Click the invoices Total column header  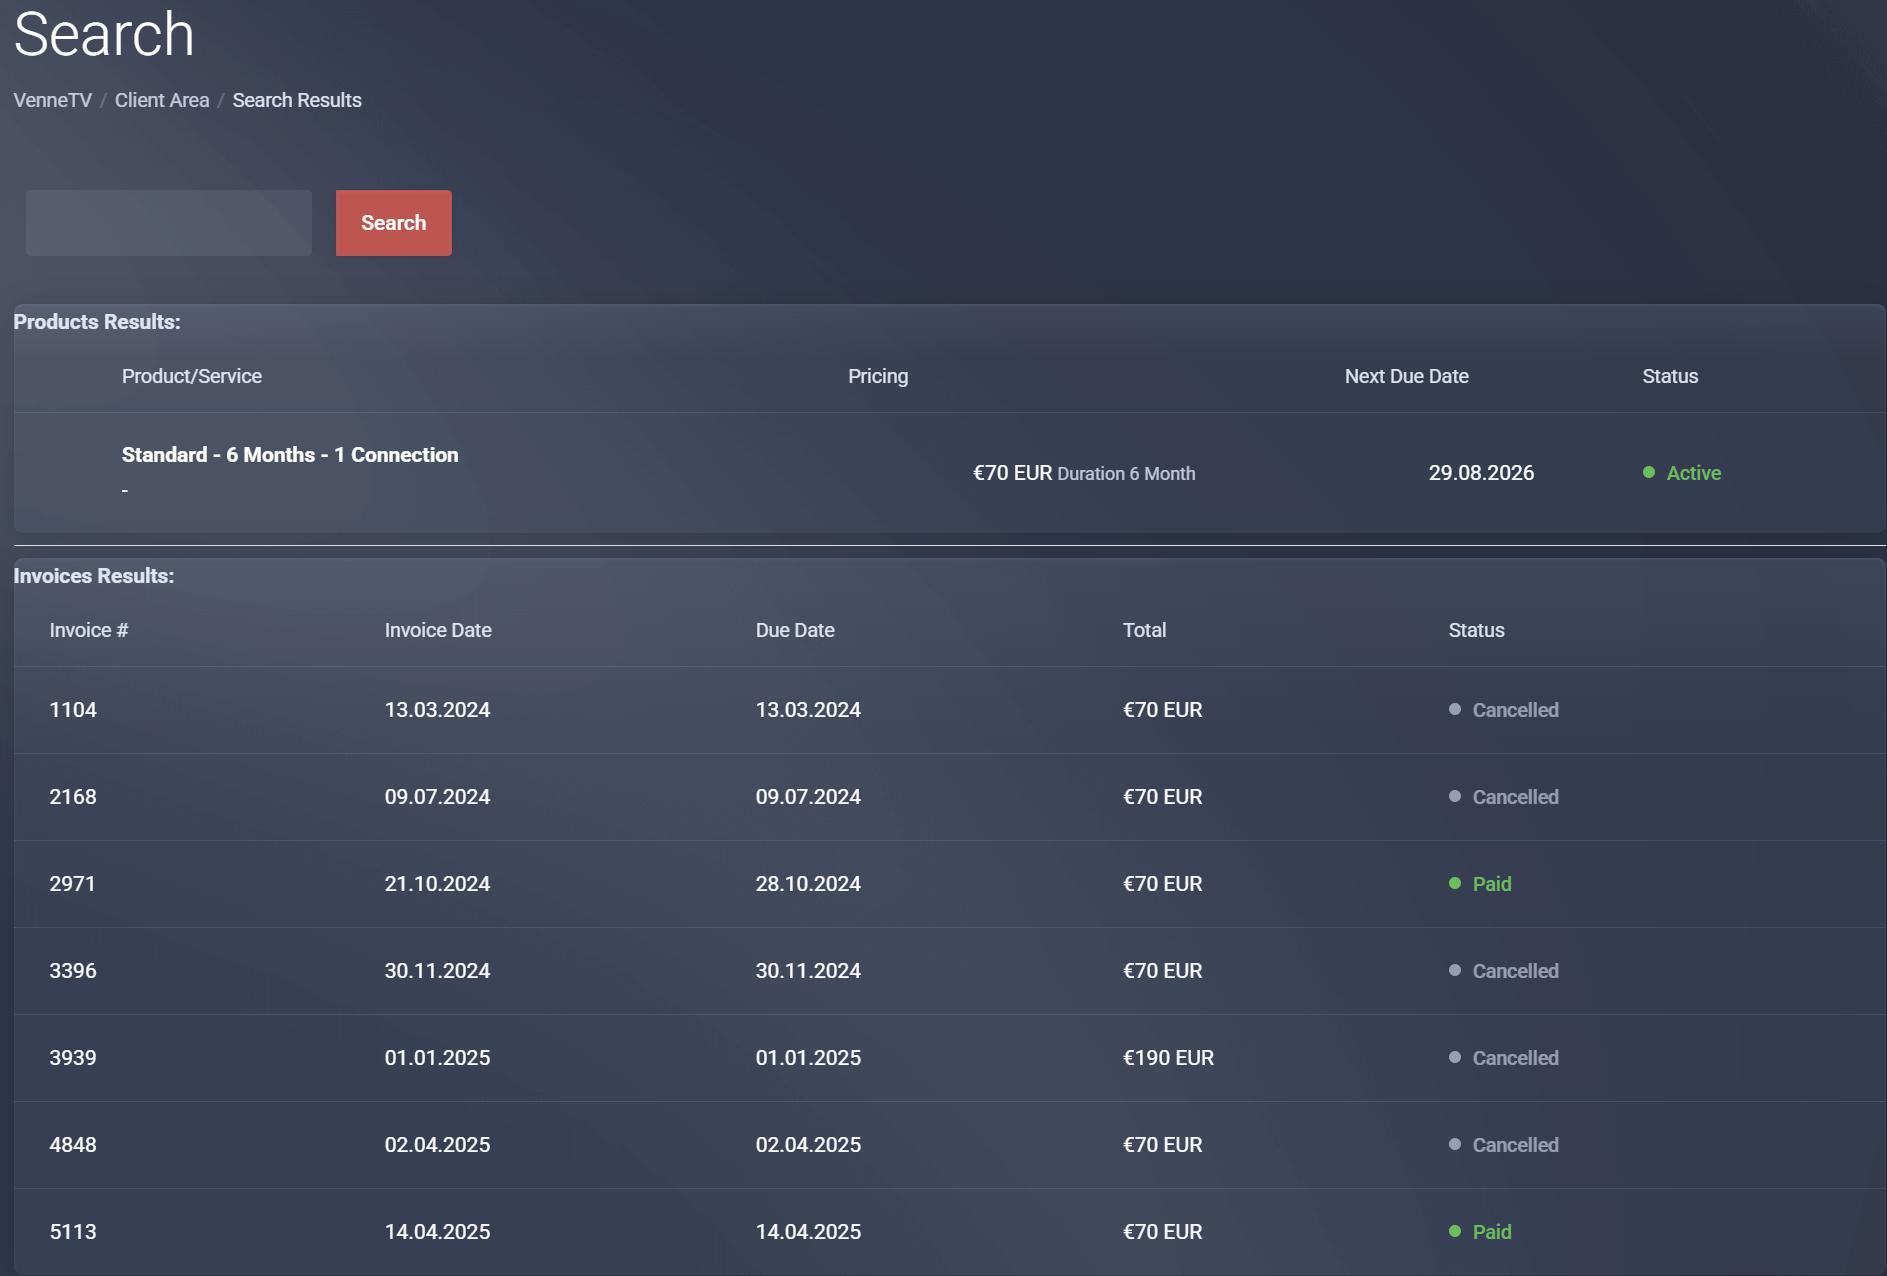click(1144, 630)
